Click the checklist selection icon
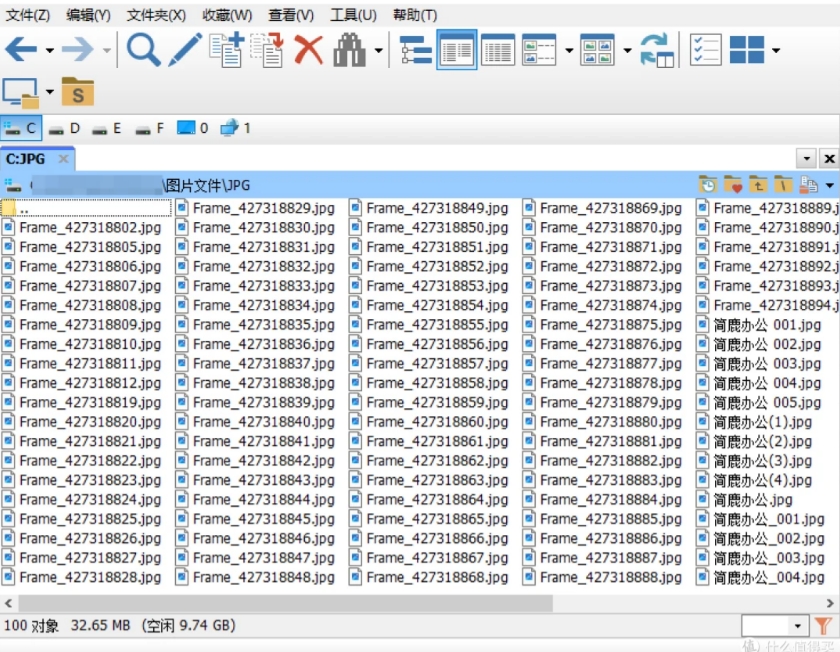Screen dimensions: 840x652 coord(705,50)
